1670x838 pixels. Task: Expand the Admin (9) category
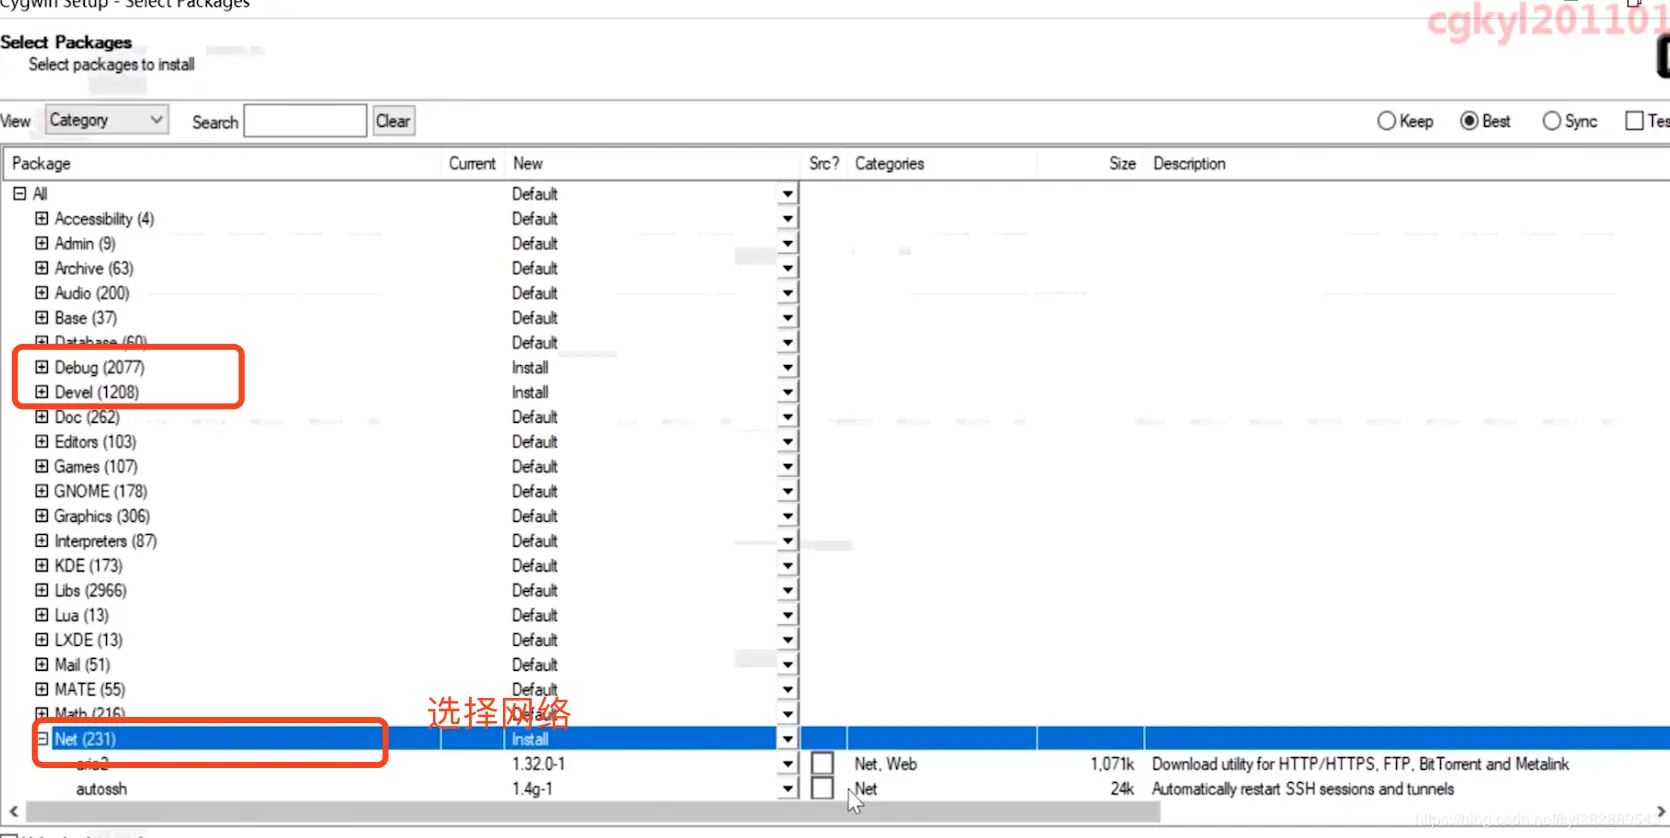coord(41,243)
